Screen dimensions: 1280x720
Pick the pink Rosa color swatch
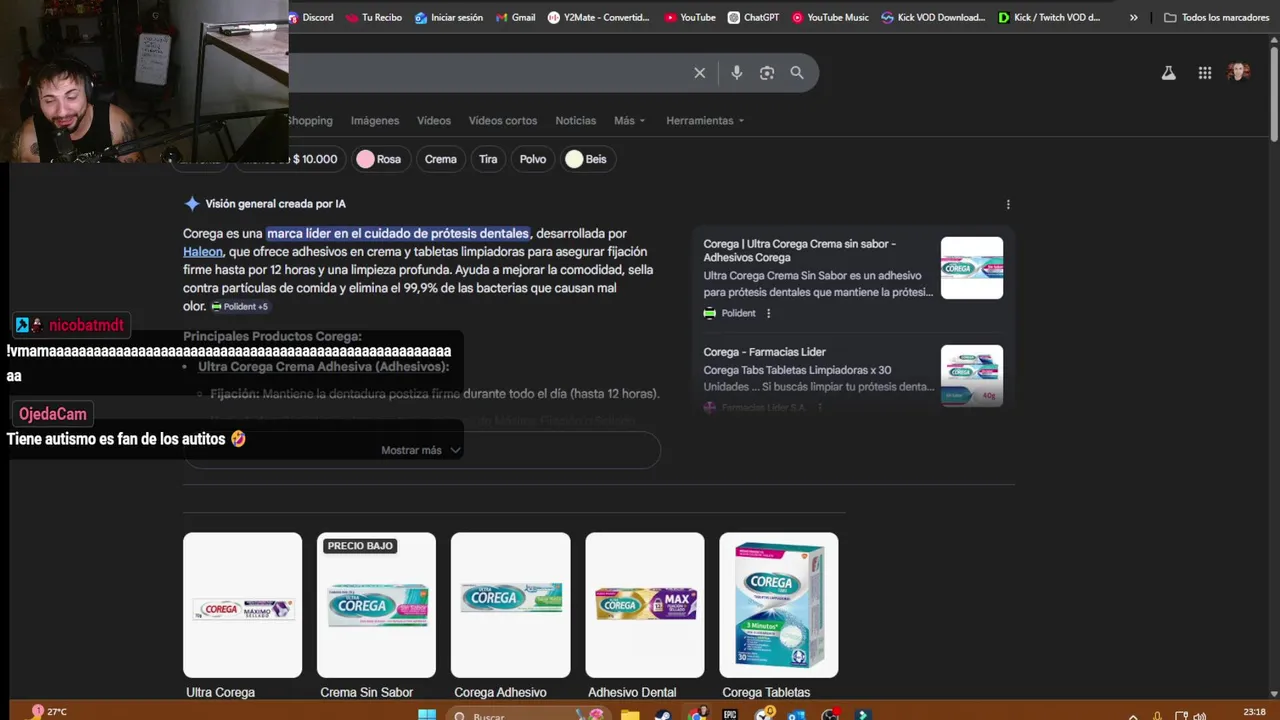pos(366,159)
